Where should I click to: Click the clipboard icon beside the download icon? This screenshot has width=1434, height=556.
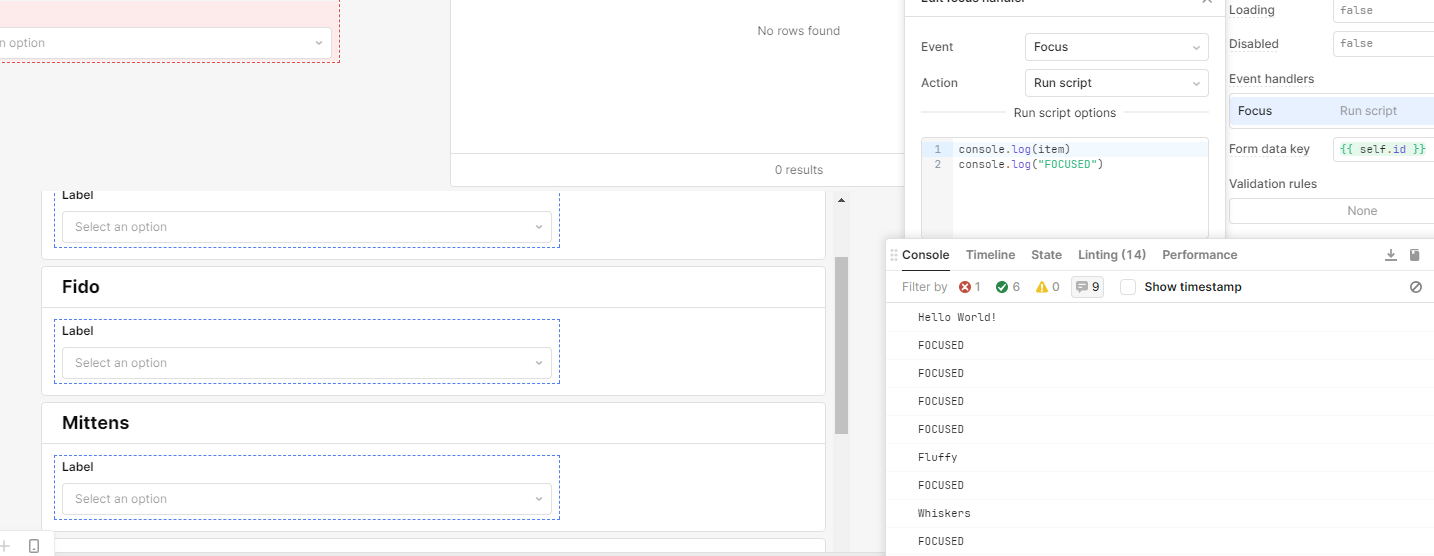(x=1414, y=255)
